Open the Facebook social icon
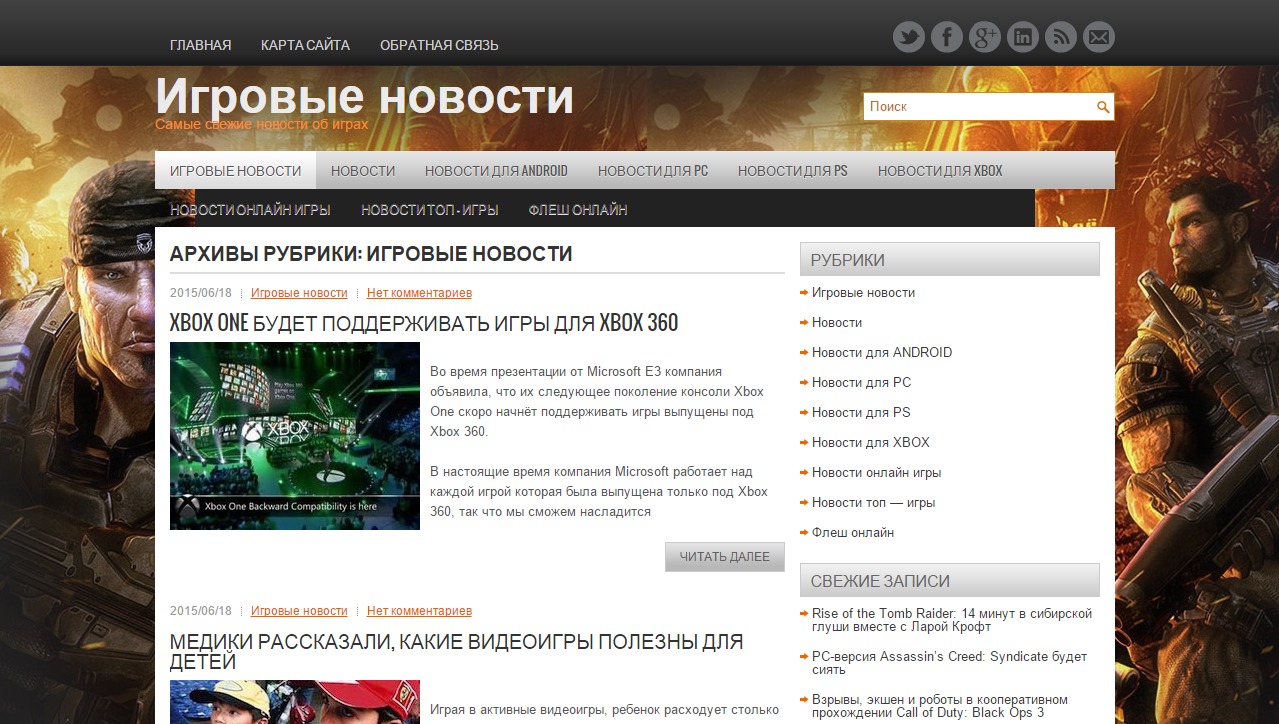The height and width of the screenshot is (724, 1279). click(947, 38)
